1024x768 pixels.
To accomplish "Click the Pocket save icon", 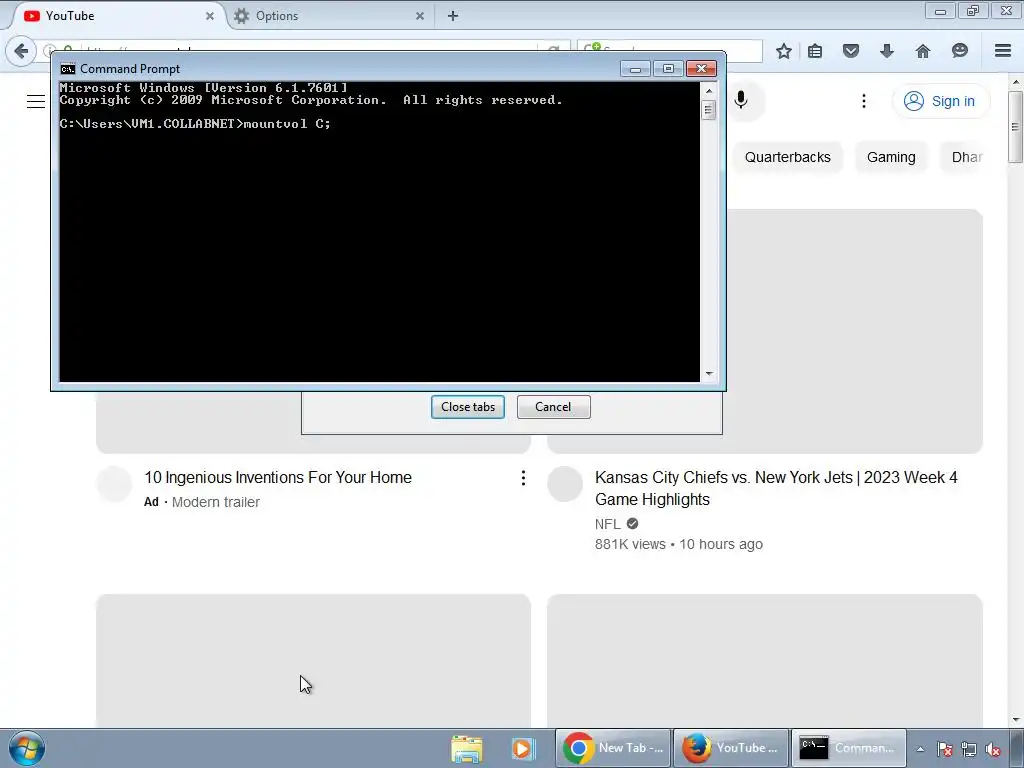I will tap(850, 51).
